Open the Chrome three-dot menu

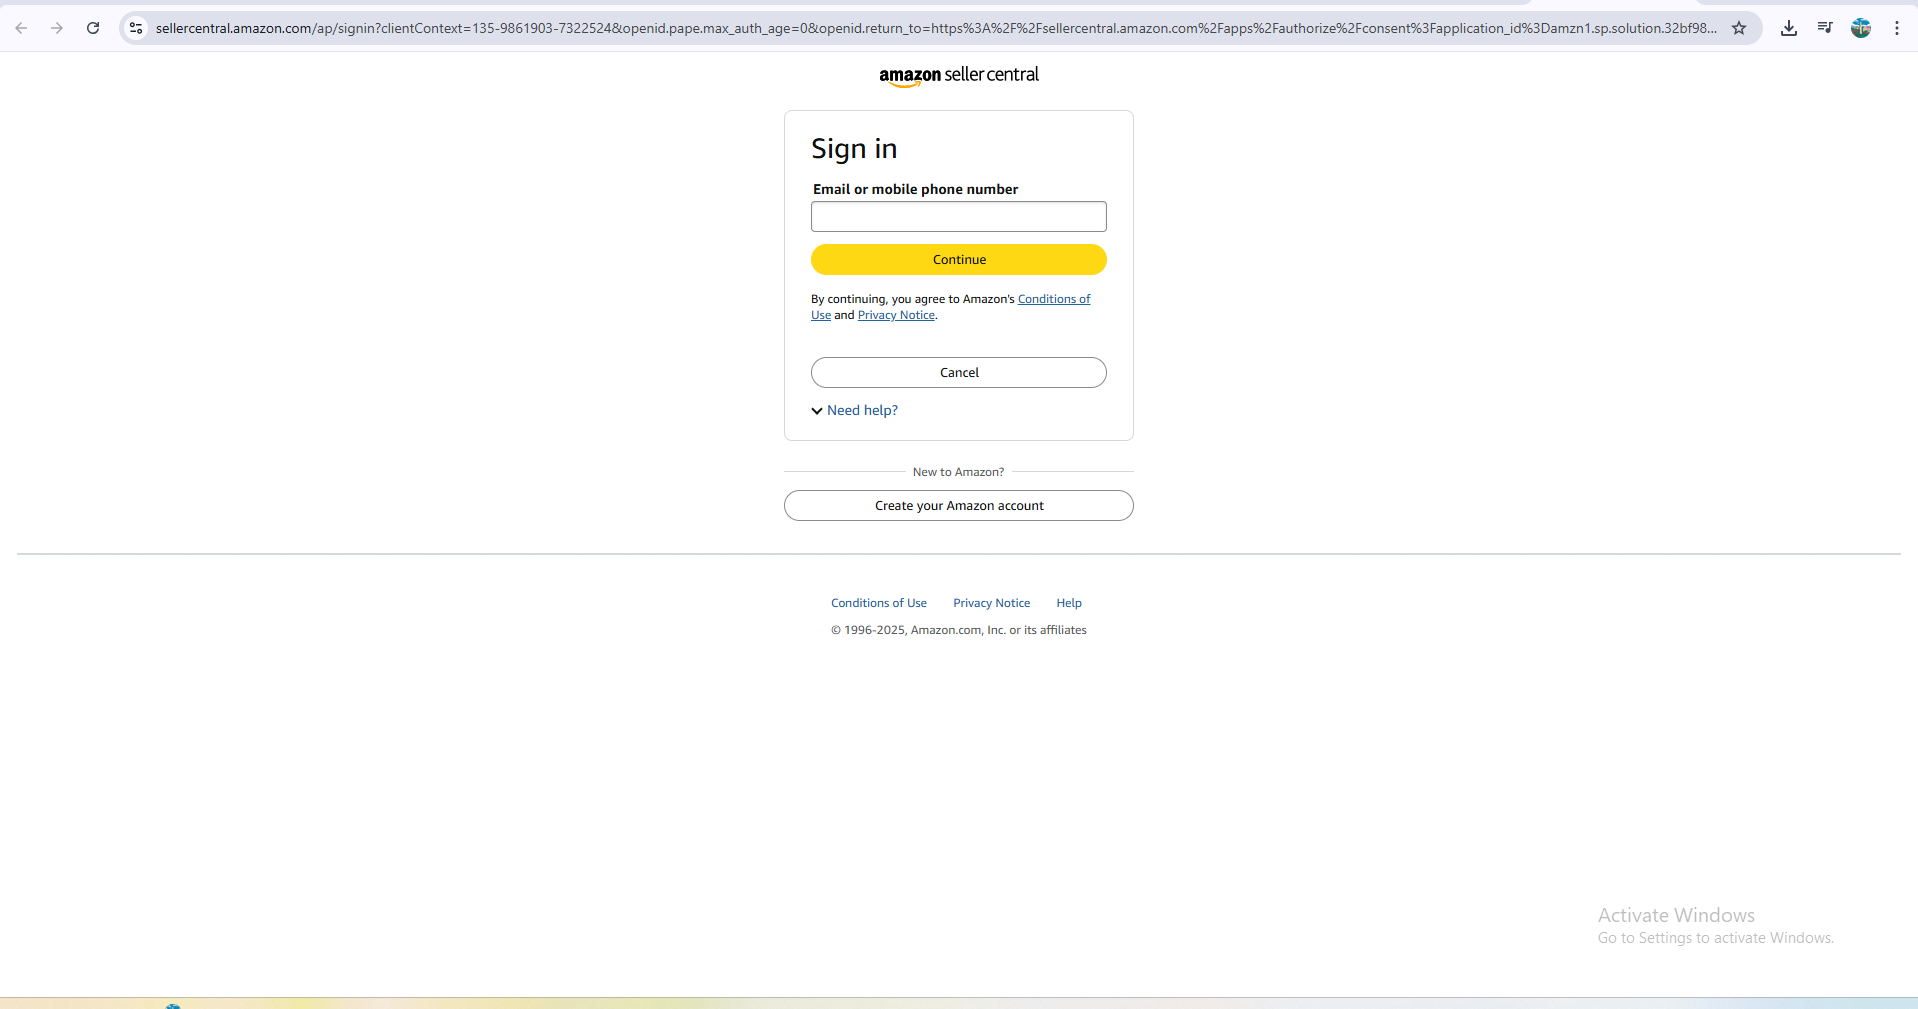tap(1896, 28)
